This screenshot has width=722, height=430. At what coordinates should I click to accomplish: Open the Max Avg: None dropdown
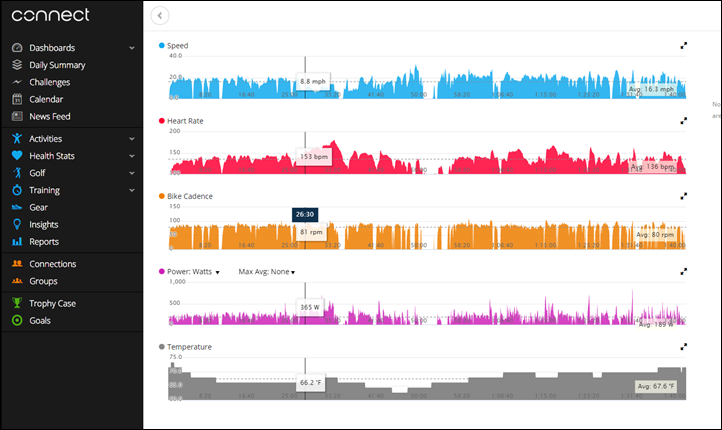click(267, 272)
